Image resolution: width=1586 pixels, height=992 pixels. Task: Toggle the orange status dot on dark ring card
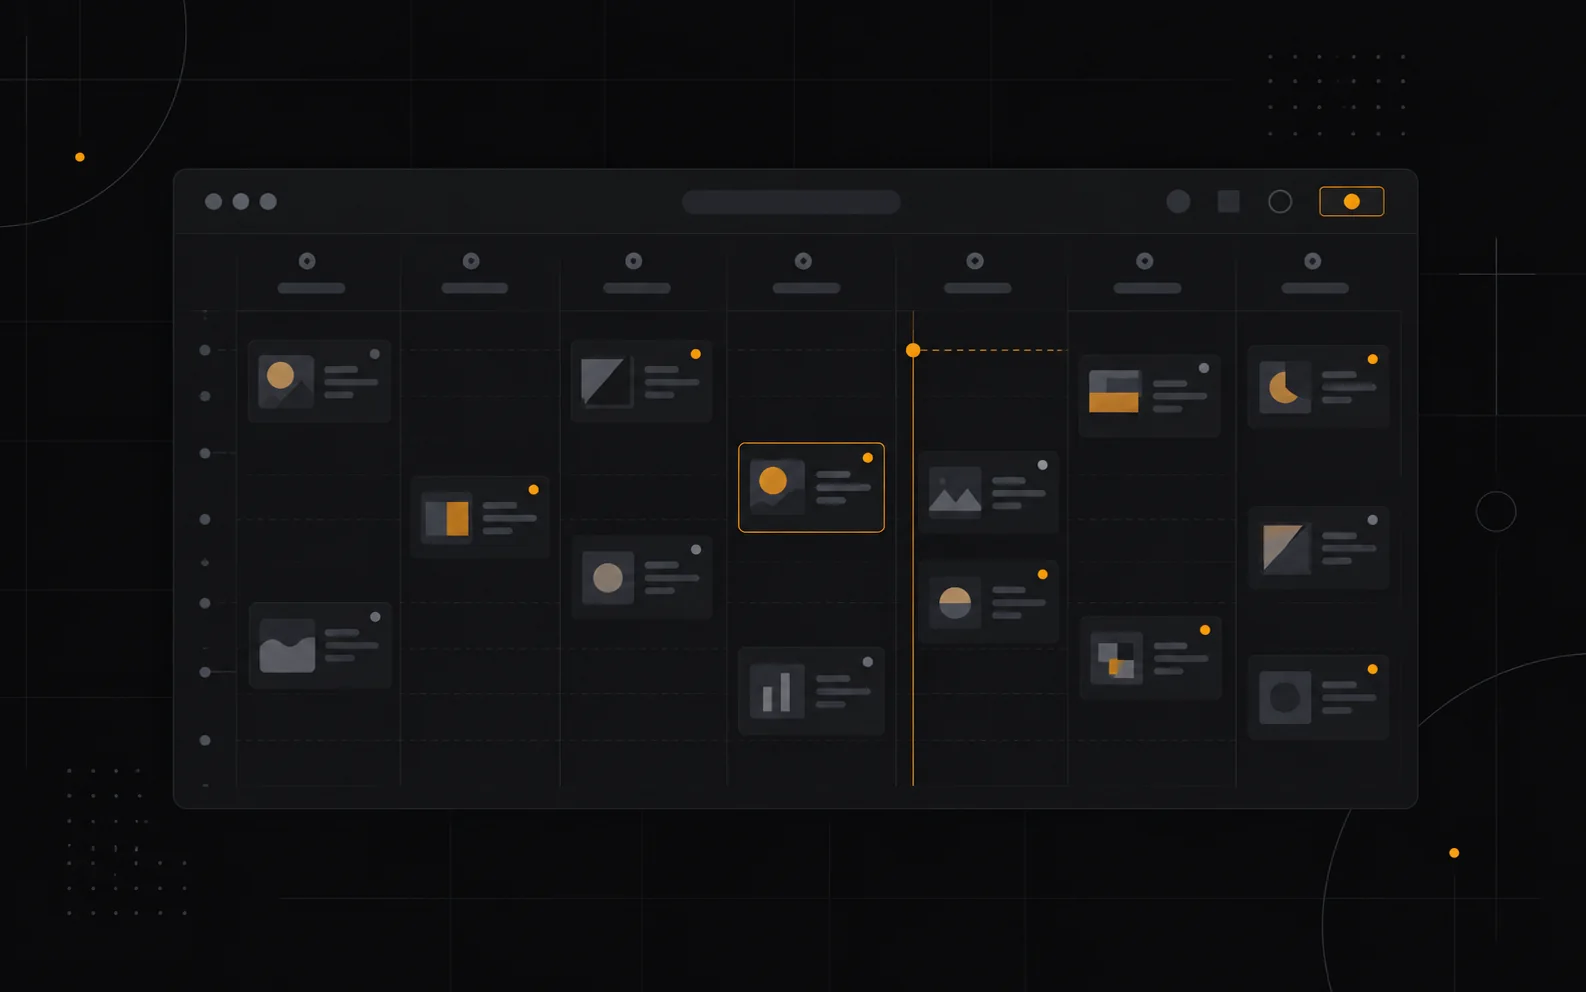point(1373,669)
